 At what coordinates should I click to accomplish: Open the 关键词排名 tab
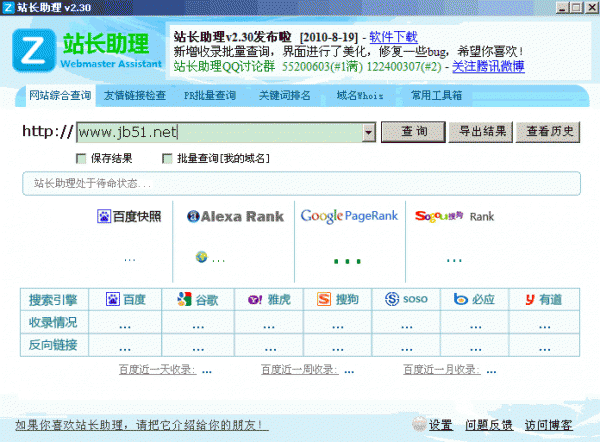click(285, 95)
